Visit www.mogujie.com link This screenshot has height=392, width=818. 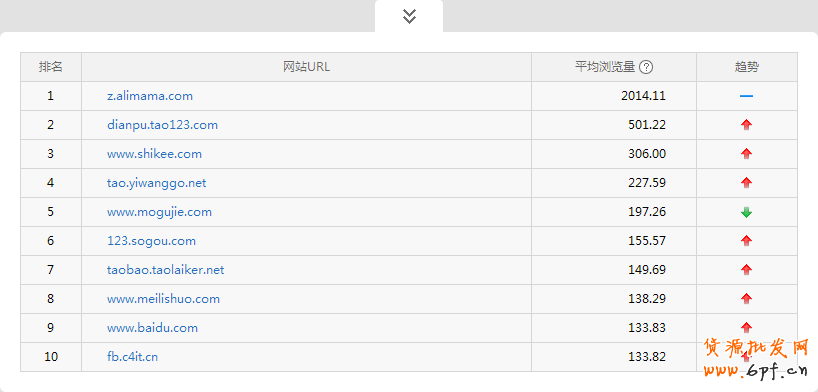click(x=159, y=212)
